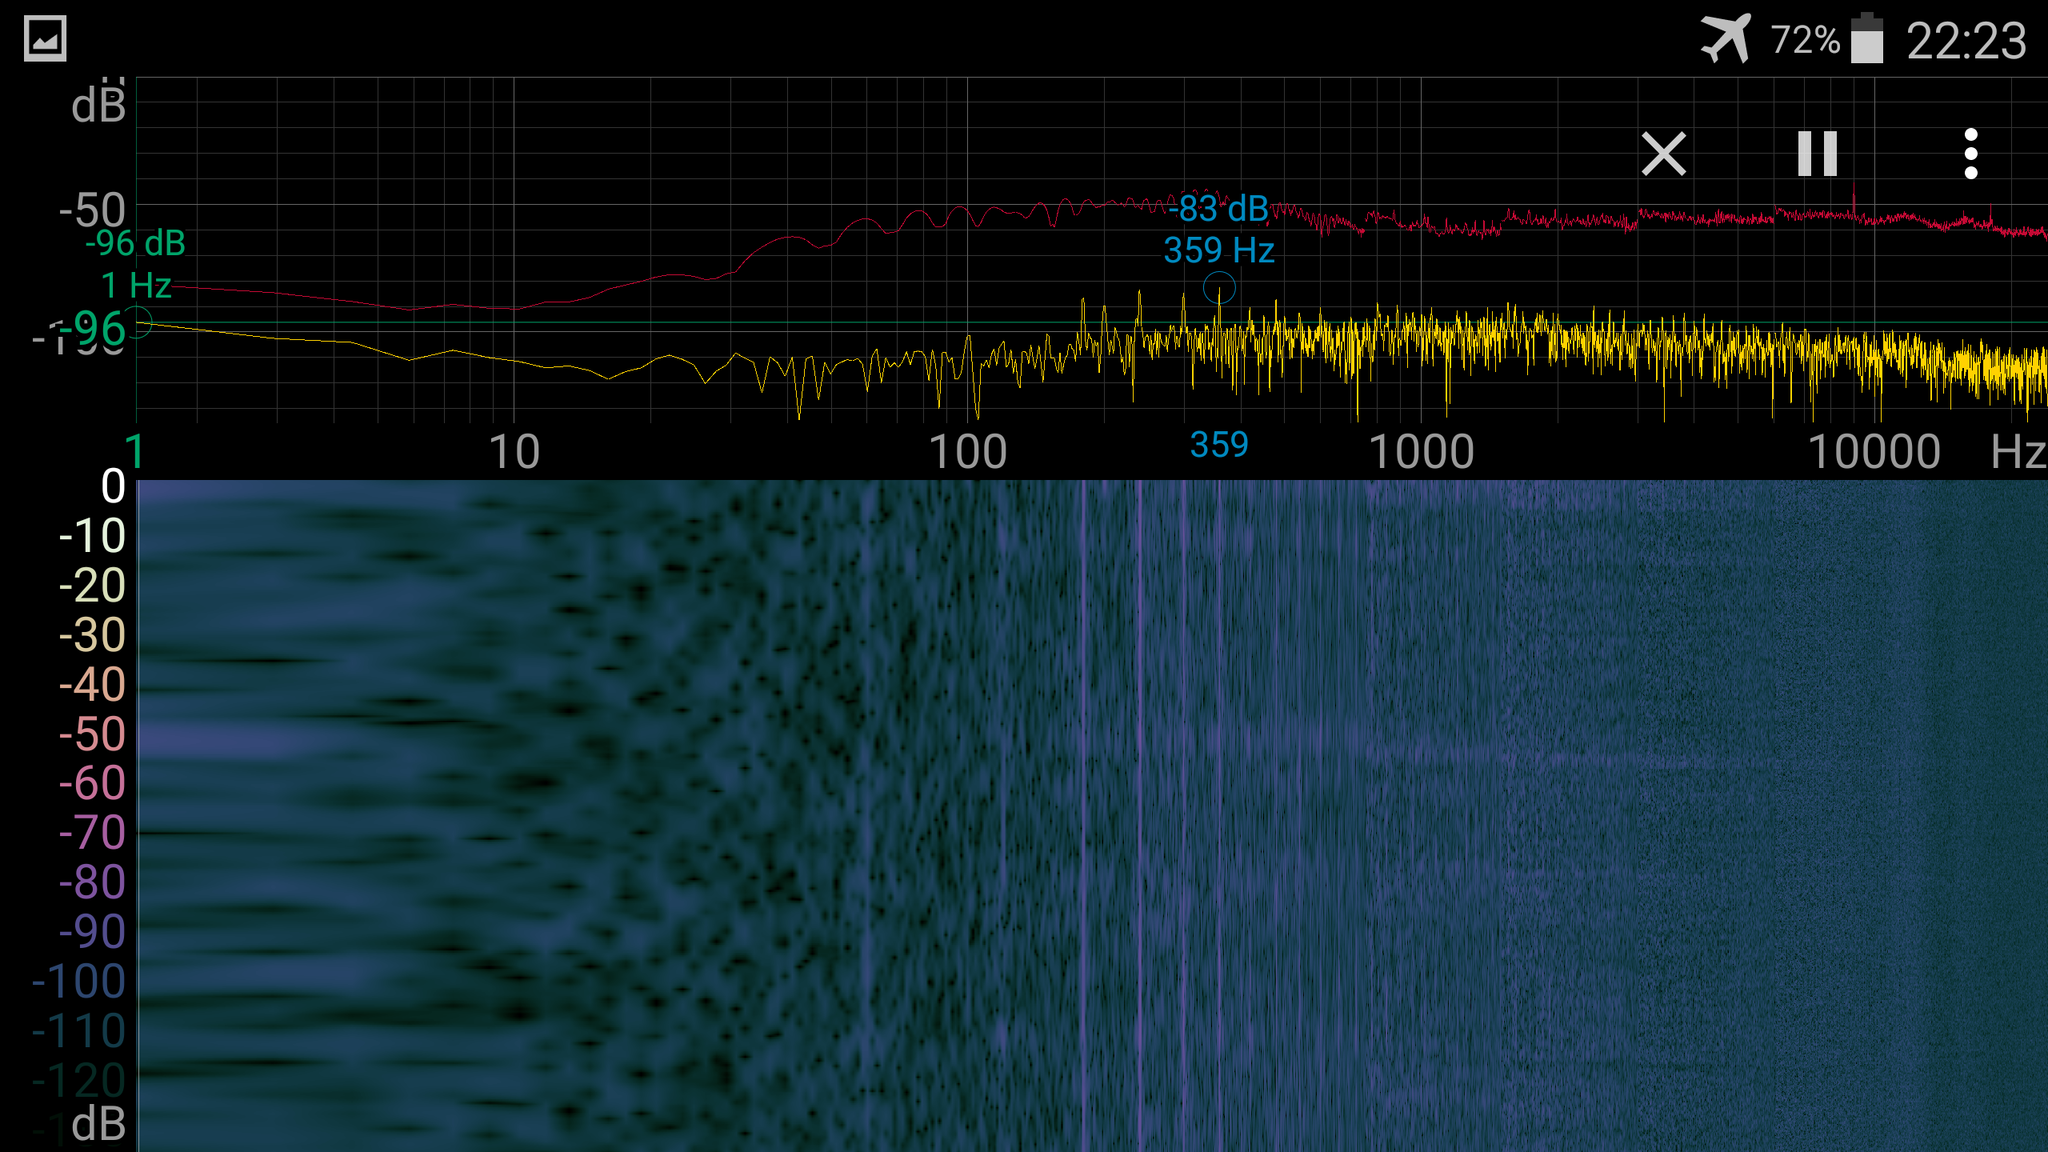Tap the 1000 frequency axis label
The image size is (2048, 1152).
(1421, 452)
